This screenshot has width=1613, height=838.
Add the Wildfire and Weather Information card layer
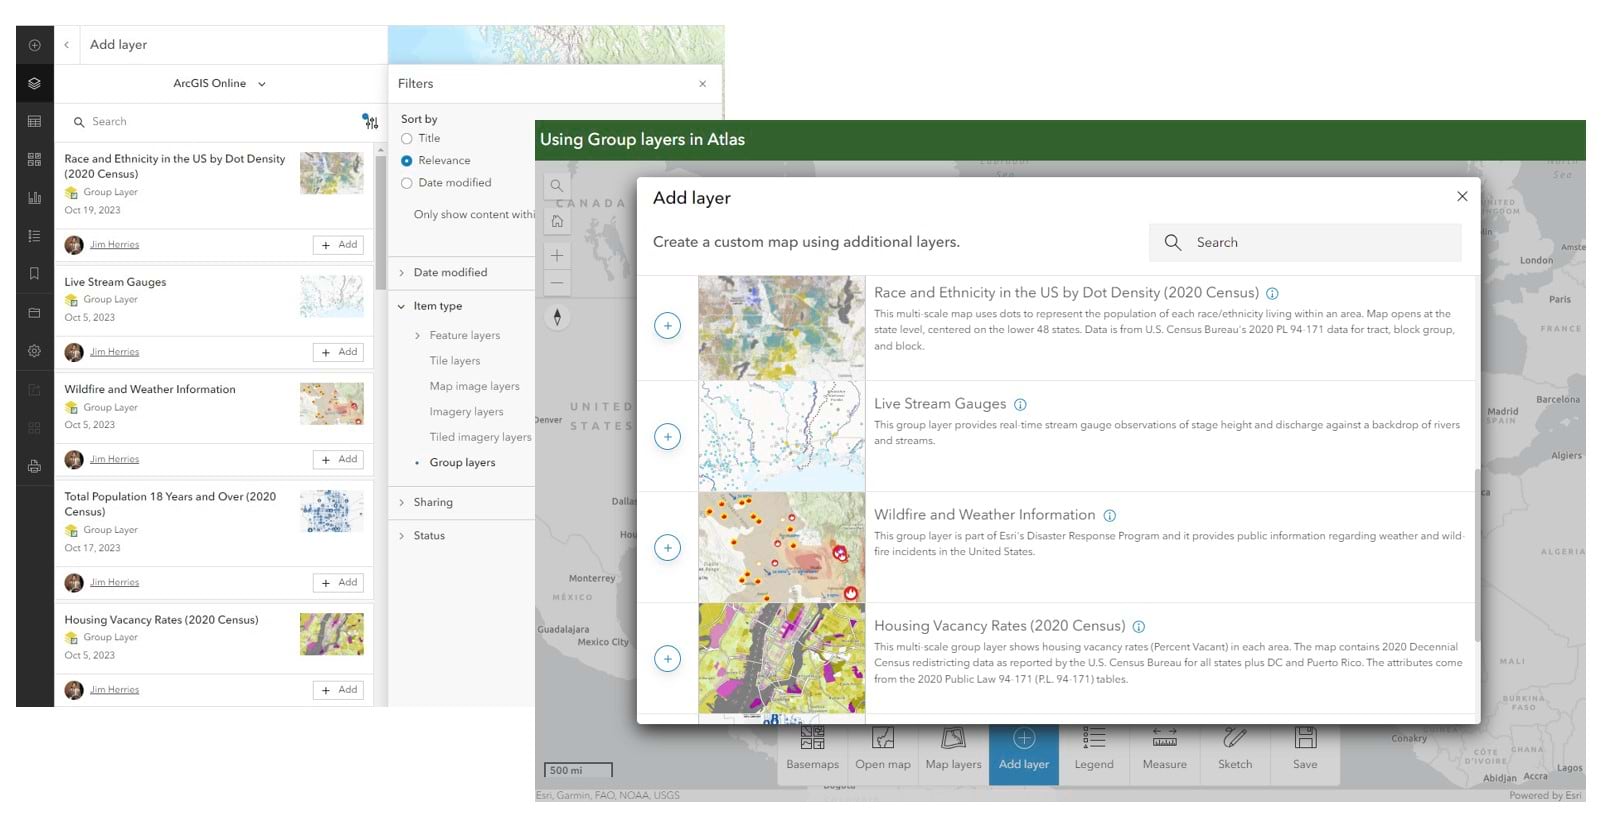[x=338, y=460]
